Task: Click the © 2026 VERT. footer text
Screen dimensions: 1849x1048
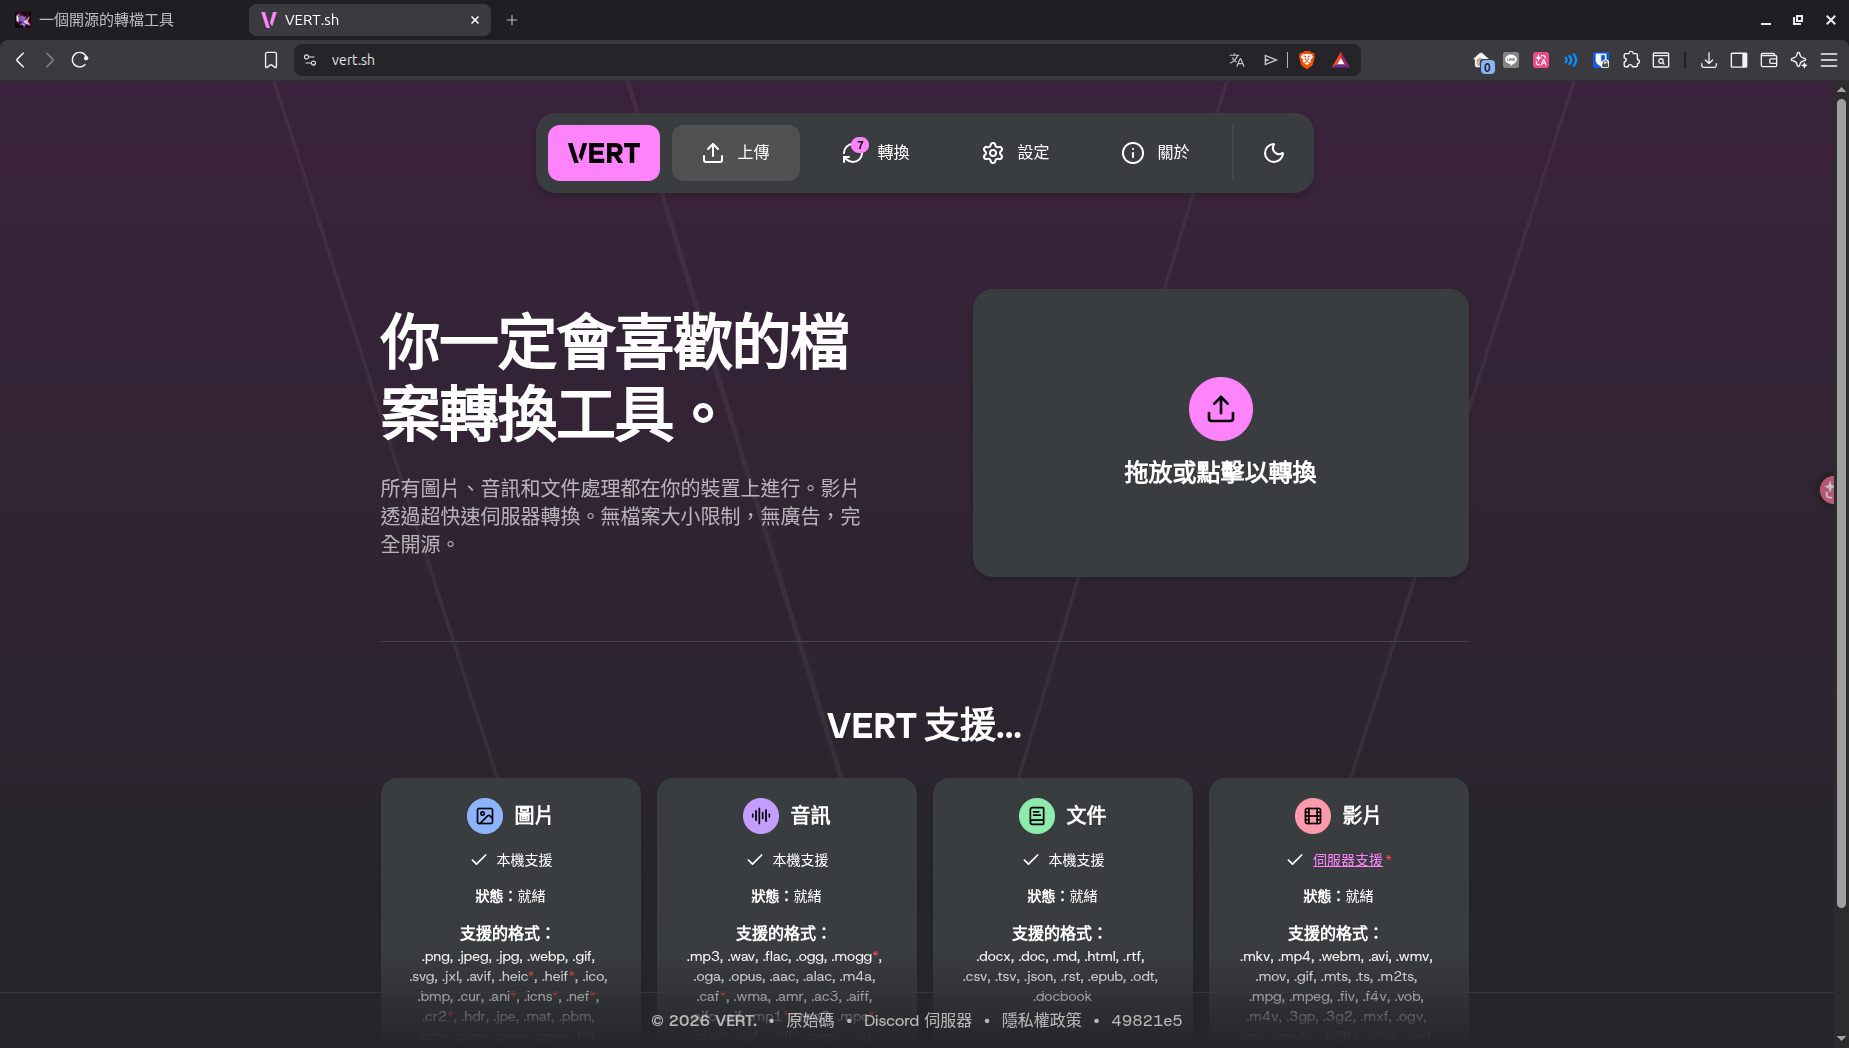Action: click(x=704, y=1020)
